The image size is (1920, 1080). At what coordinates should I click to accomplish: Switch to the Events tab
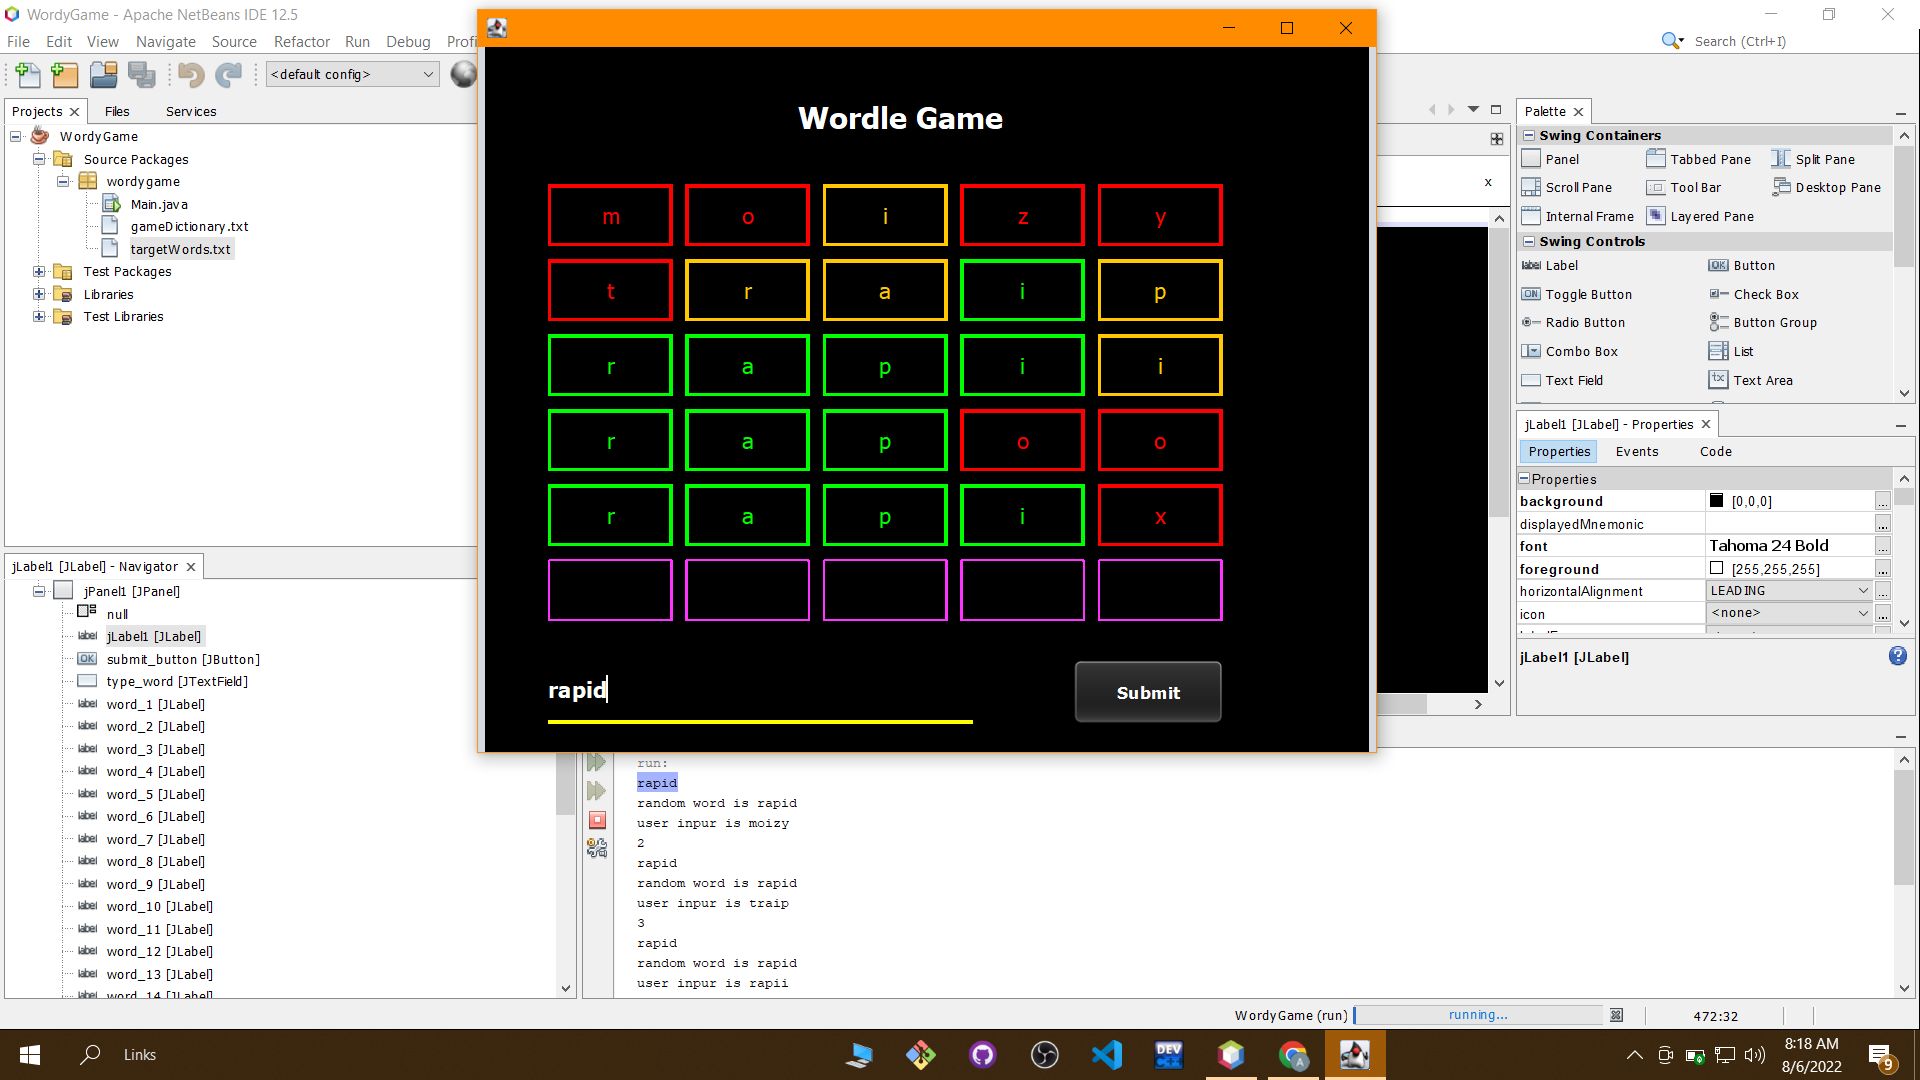pyautogui.click(x=1636, y=451)
